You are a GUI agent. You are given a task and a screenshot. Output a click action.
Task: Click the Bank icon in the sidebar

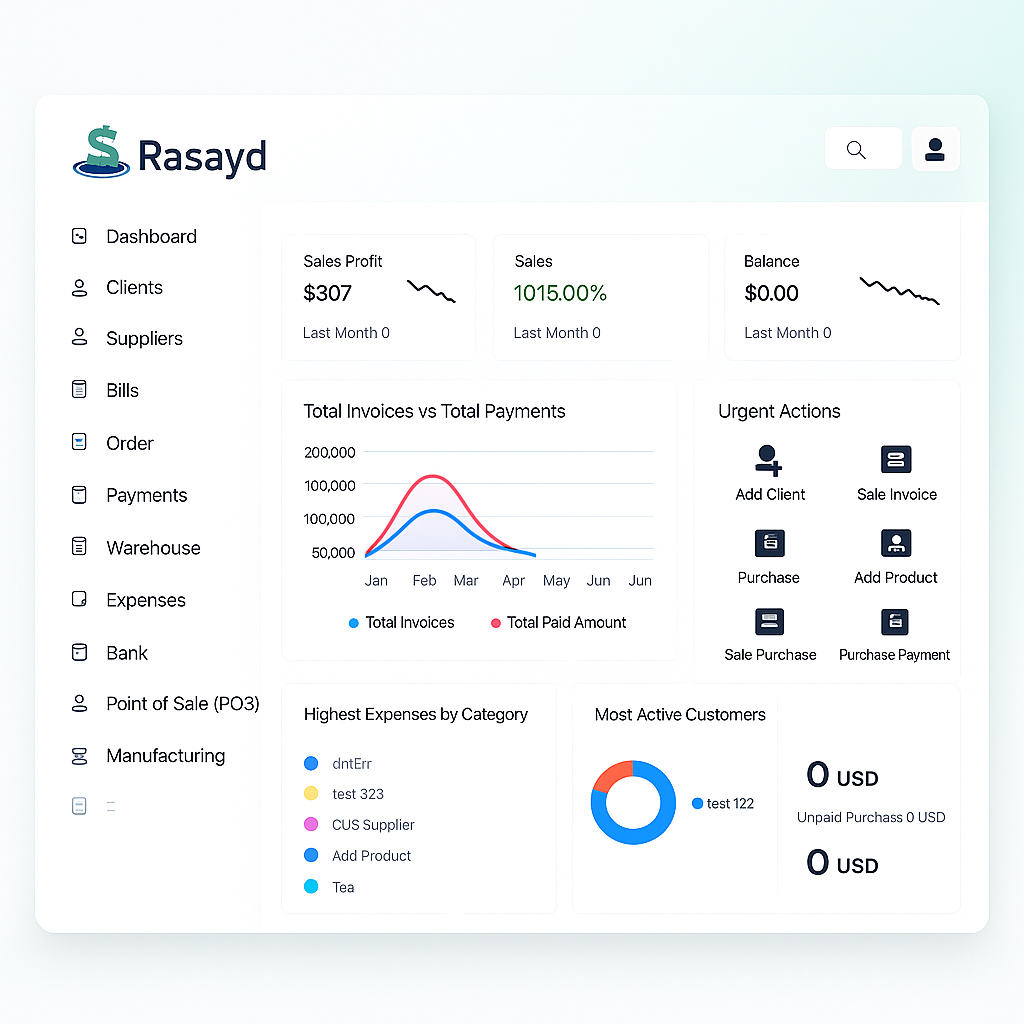tap(79, 652)
